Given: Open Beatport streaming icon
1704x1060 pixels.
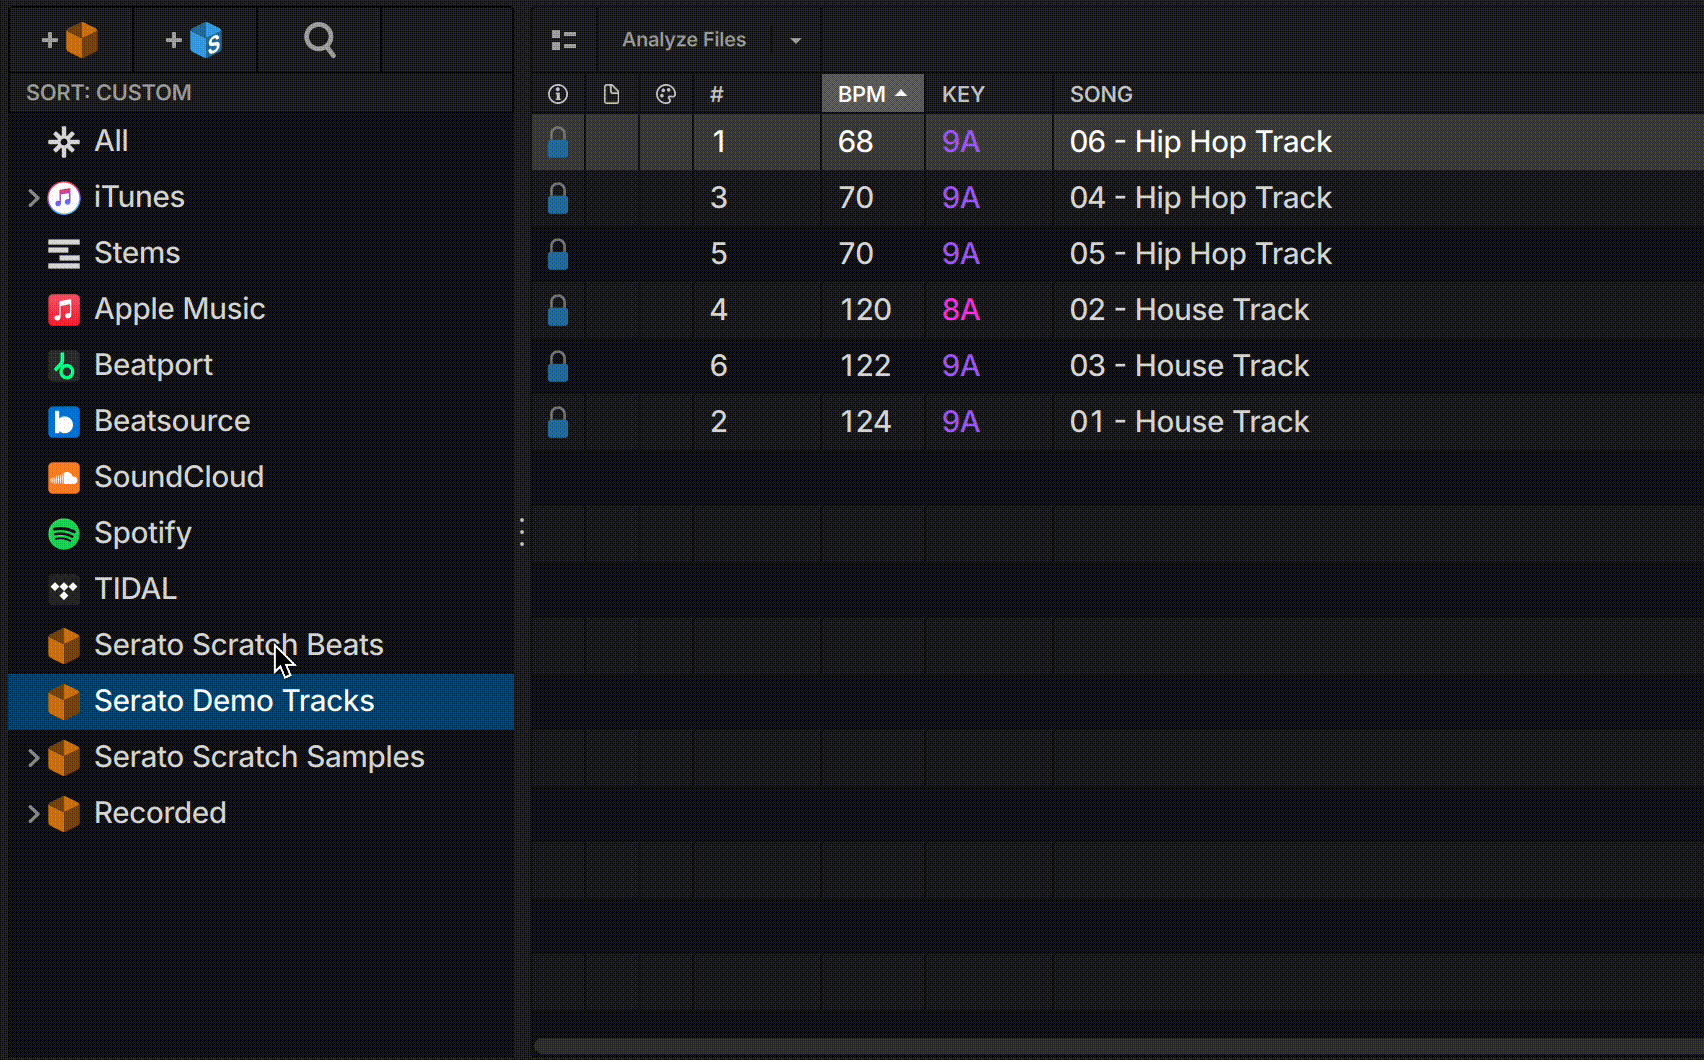Looking at the screenshot, I should tap(64, 366).
